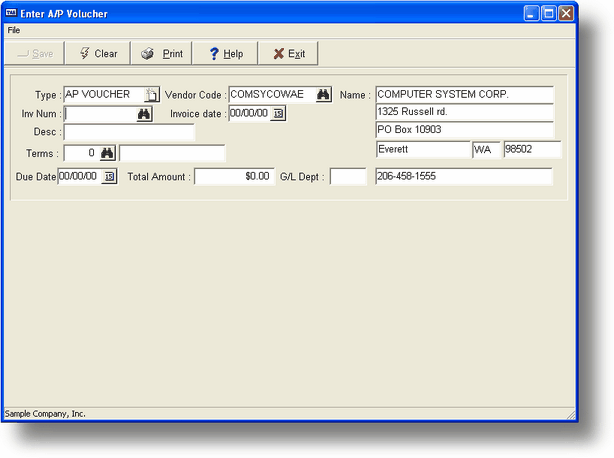Click the address field 1325 Russell rd.
614x458 pixels.
[x=464, y=112]
